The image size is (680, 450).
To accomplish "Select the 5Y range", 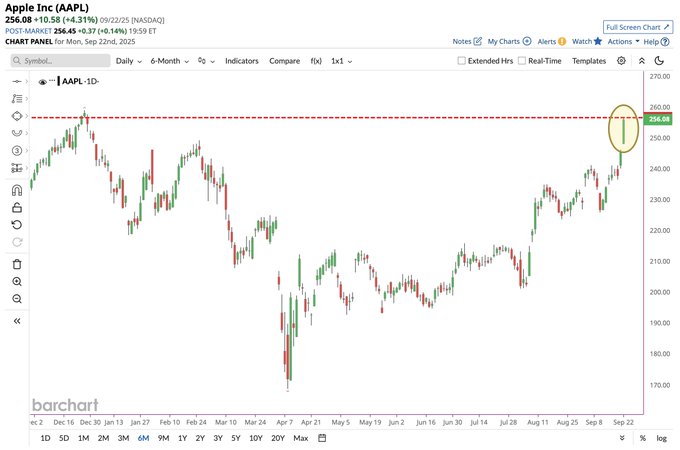I will 235,438.
